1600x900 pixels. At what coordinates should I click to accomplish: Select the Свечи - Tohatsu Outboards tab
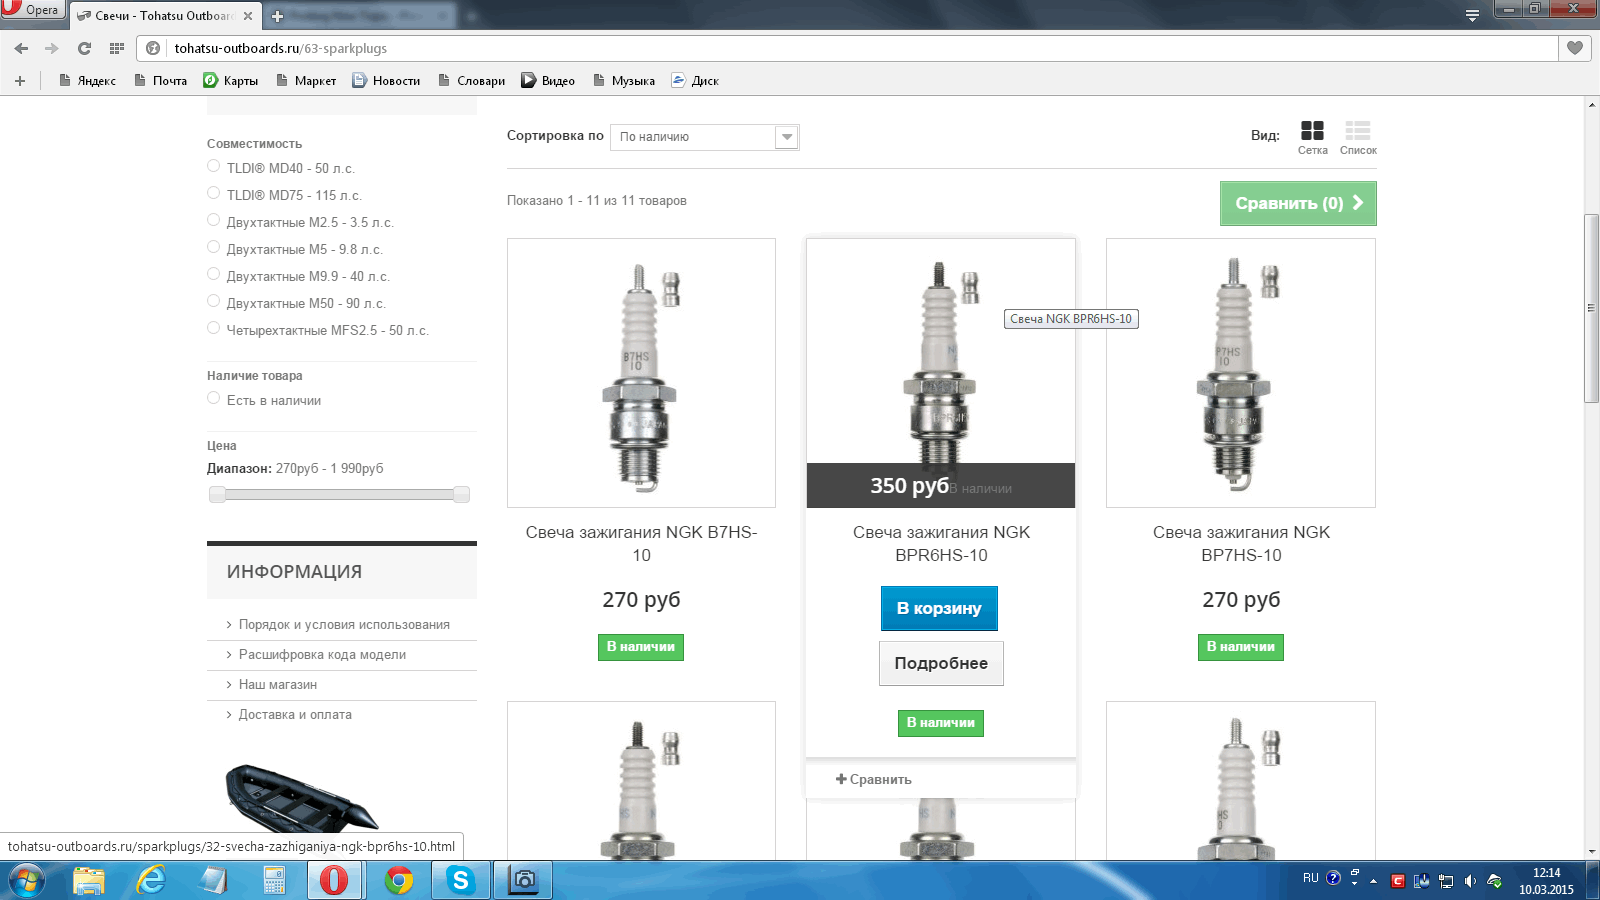pos(165,16)
